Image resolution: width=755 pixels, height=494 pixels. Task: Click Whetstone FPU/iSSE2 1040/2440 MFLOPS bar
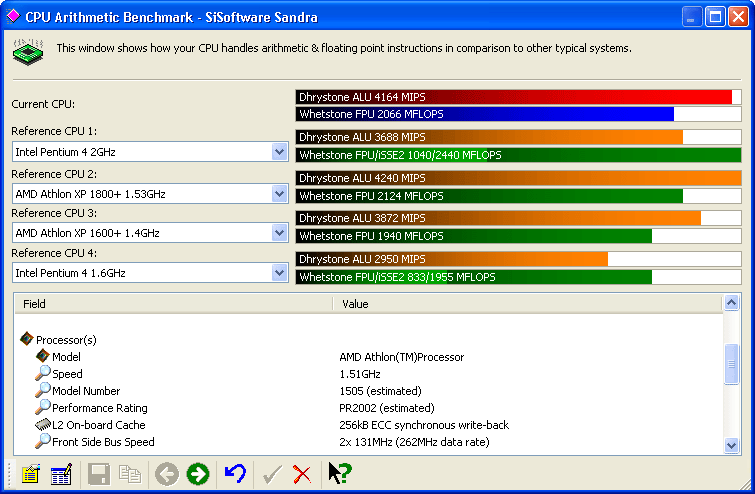click(x=519, y=155)
